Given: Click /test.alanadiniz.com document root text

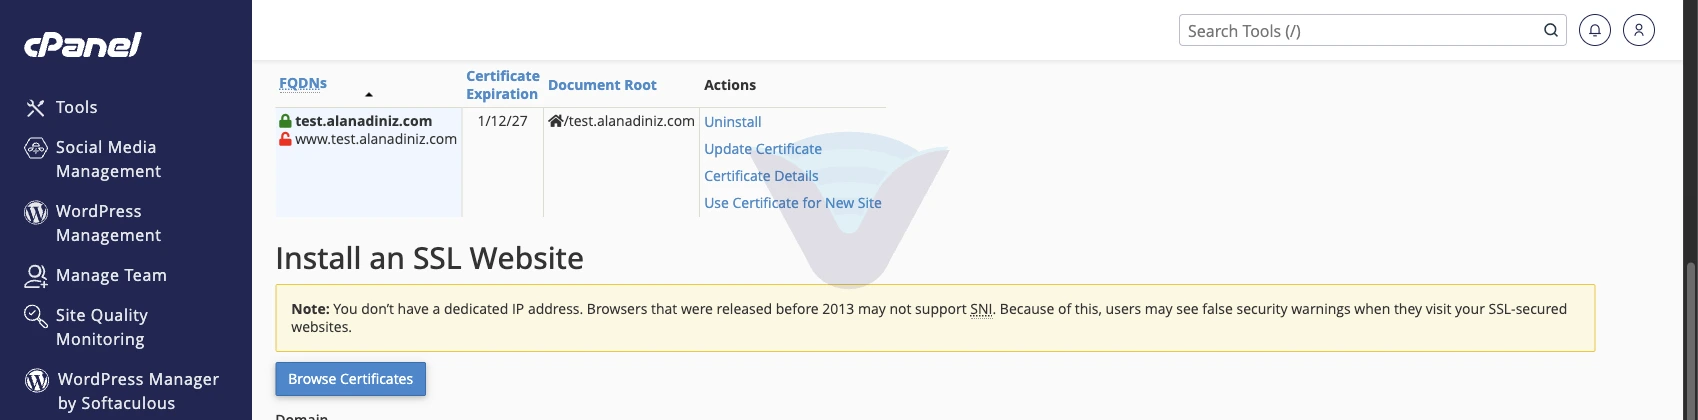Looking at the screenshot, I should pyautogui.click(x=630, y=121).
